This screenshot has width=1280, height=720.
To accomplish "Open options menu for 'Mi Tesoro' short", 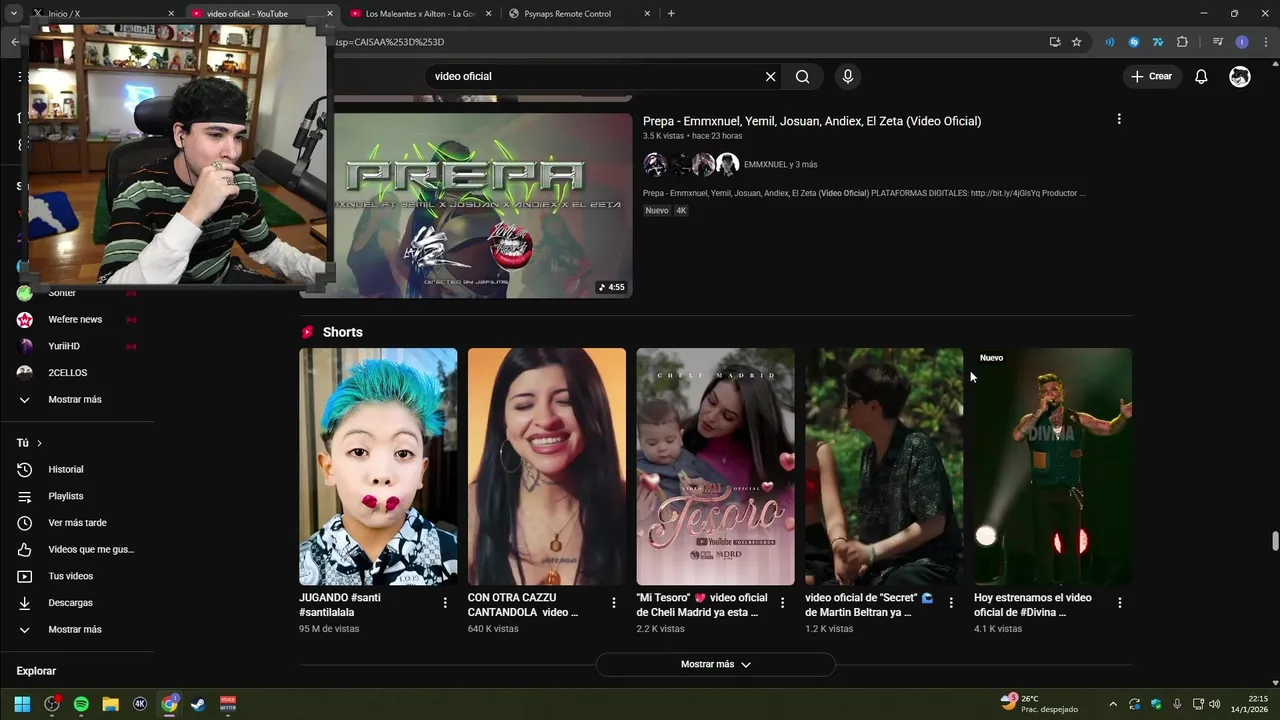I will click(x=782, y=603).
